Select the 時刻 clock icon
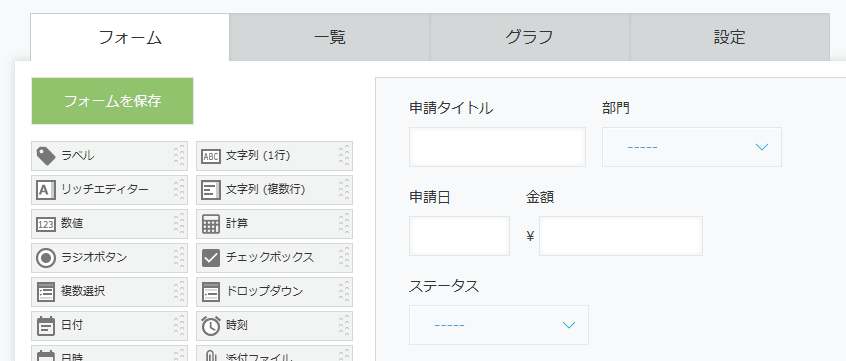Viewport: 846px width, 361px height. (x=210, y=326)
